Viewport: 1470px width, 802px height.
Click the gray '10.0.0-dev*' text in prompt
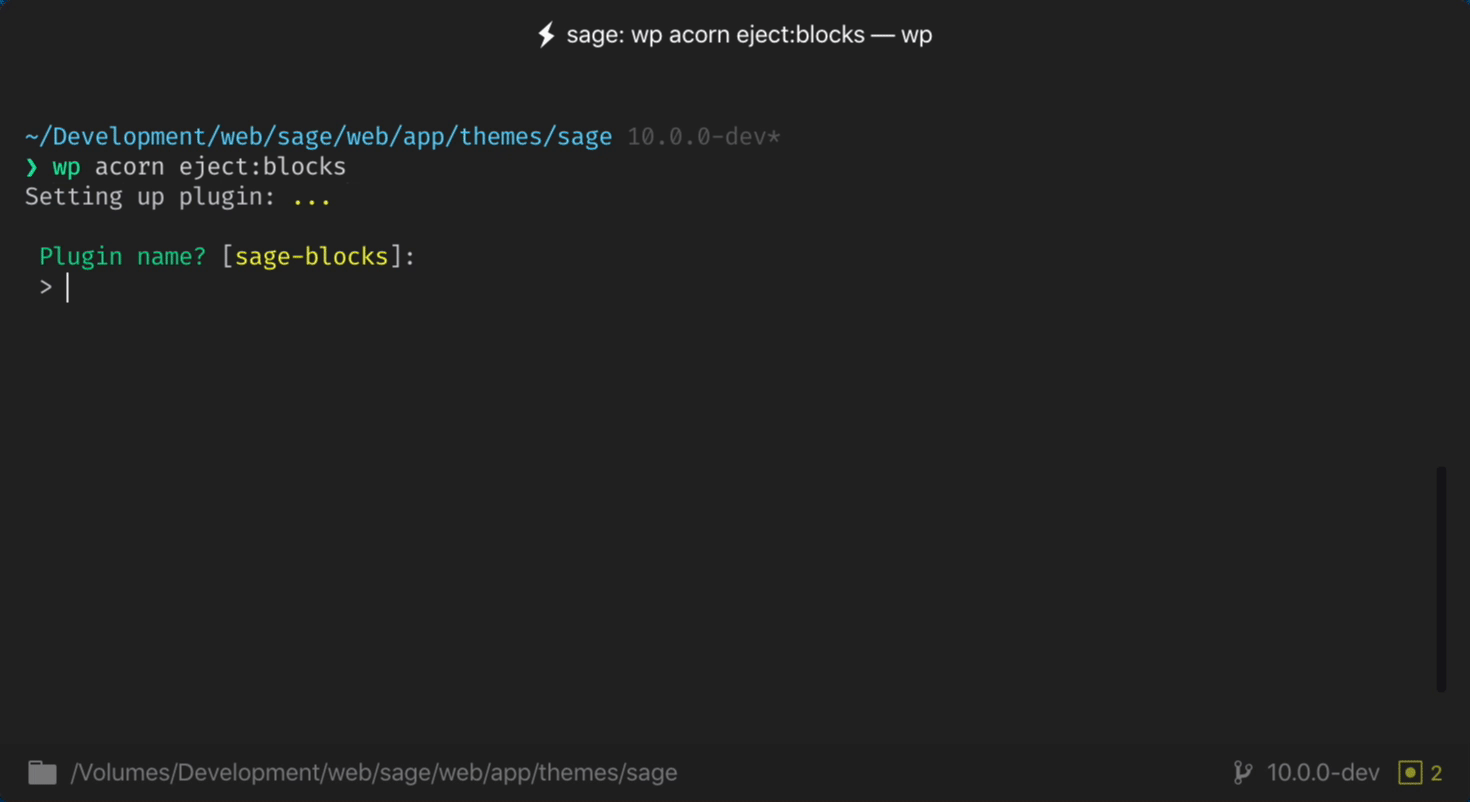(x=704, y=137)
